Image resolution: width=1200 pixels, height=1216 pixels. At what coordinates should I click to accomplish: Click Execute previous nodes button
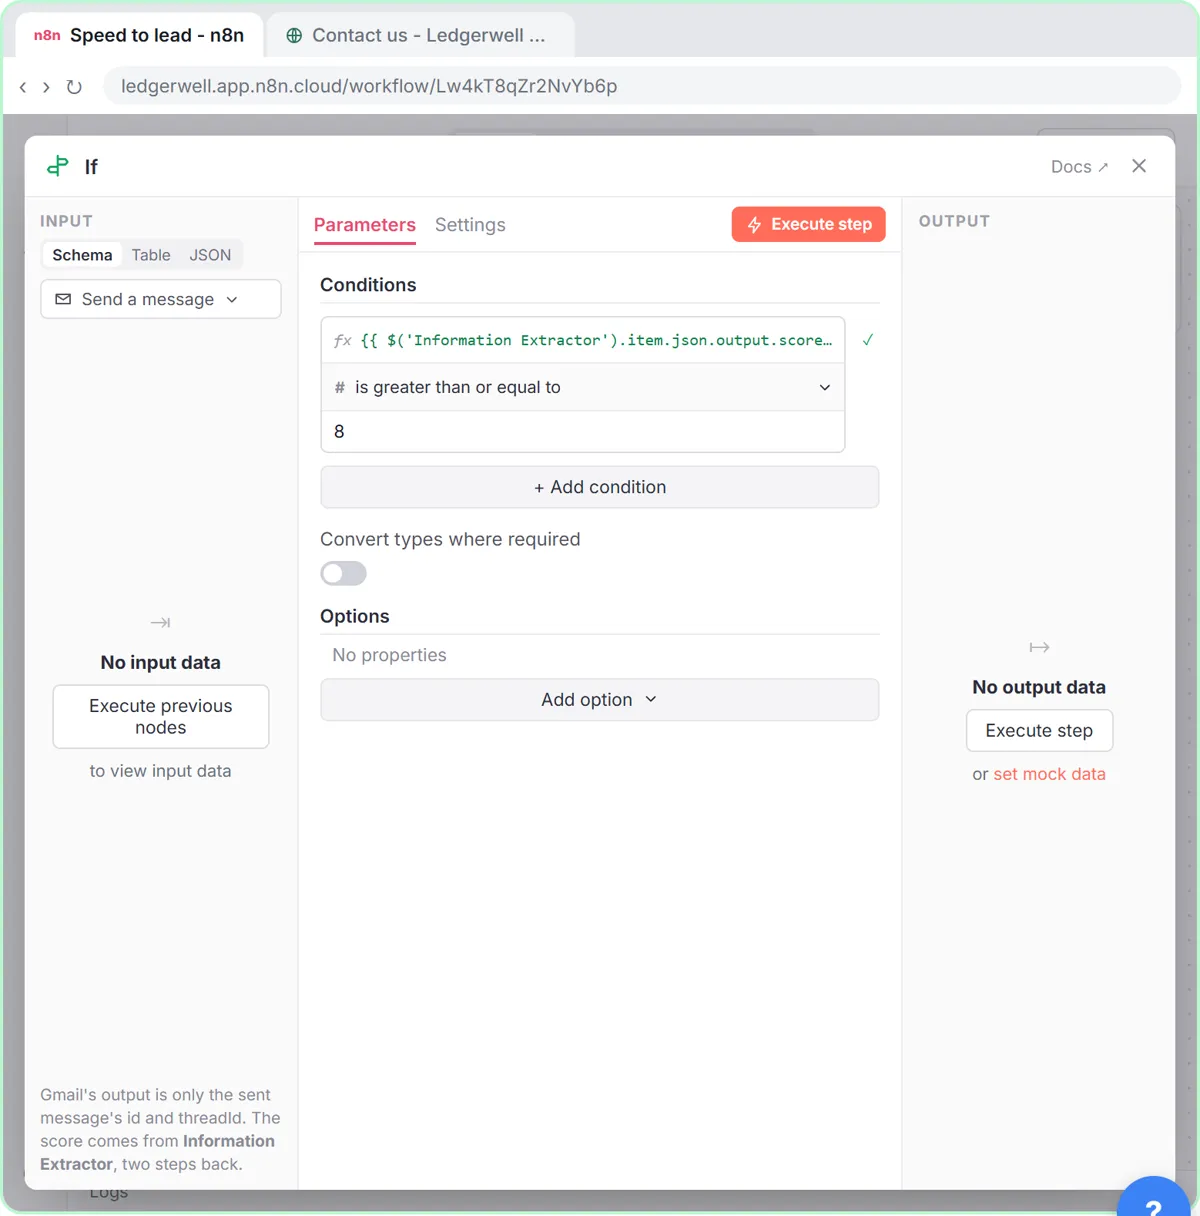[161, 717]
